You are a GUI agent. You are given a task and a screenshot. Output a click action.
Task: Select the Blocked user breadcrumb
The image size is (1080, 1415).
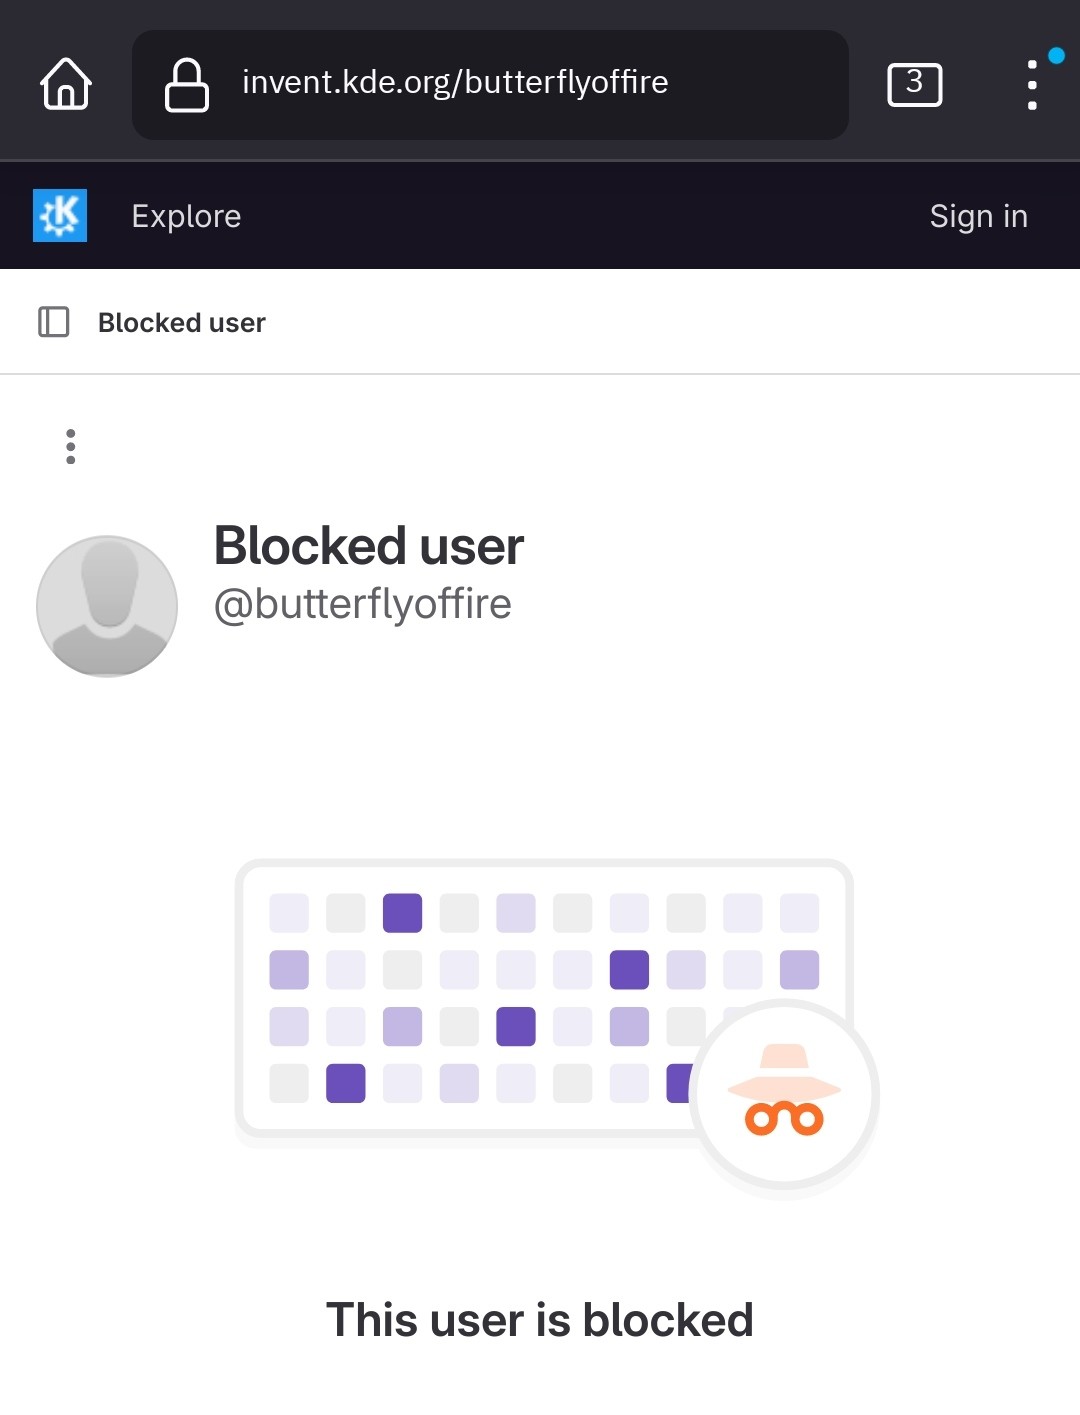pos(181,323)
